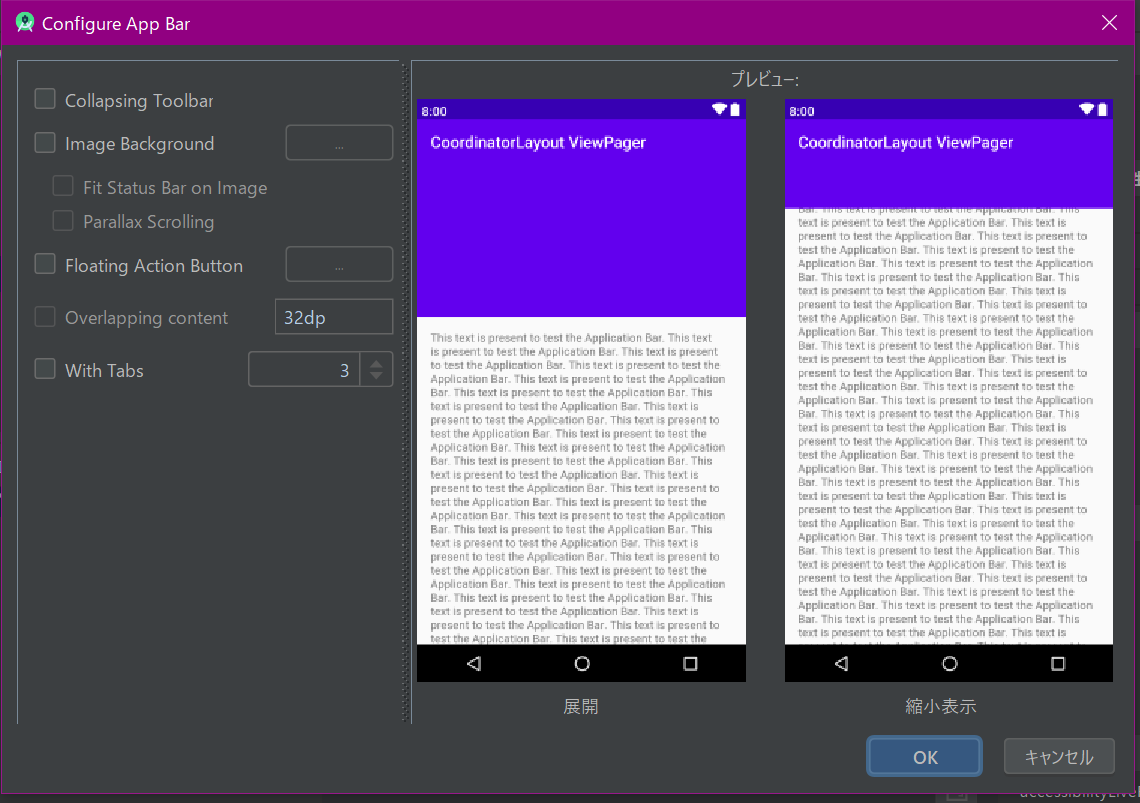1140x803 pixels.
Task: Click the キャンセル button
Action: click(1059, 756)
